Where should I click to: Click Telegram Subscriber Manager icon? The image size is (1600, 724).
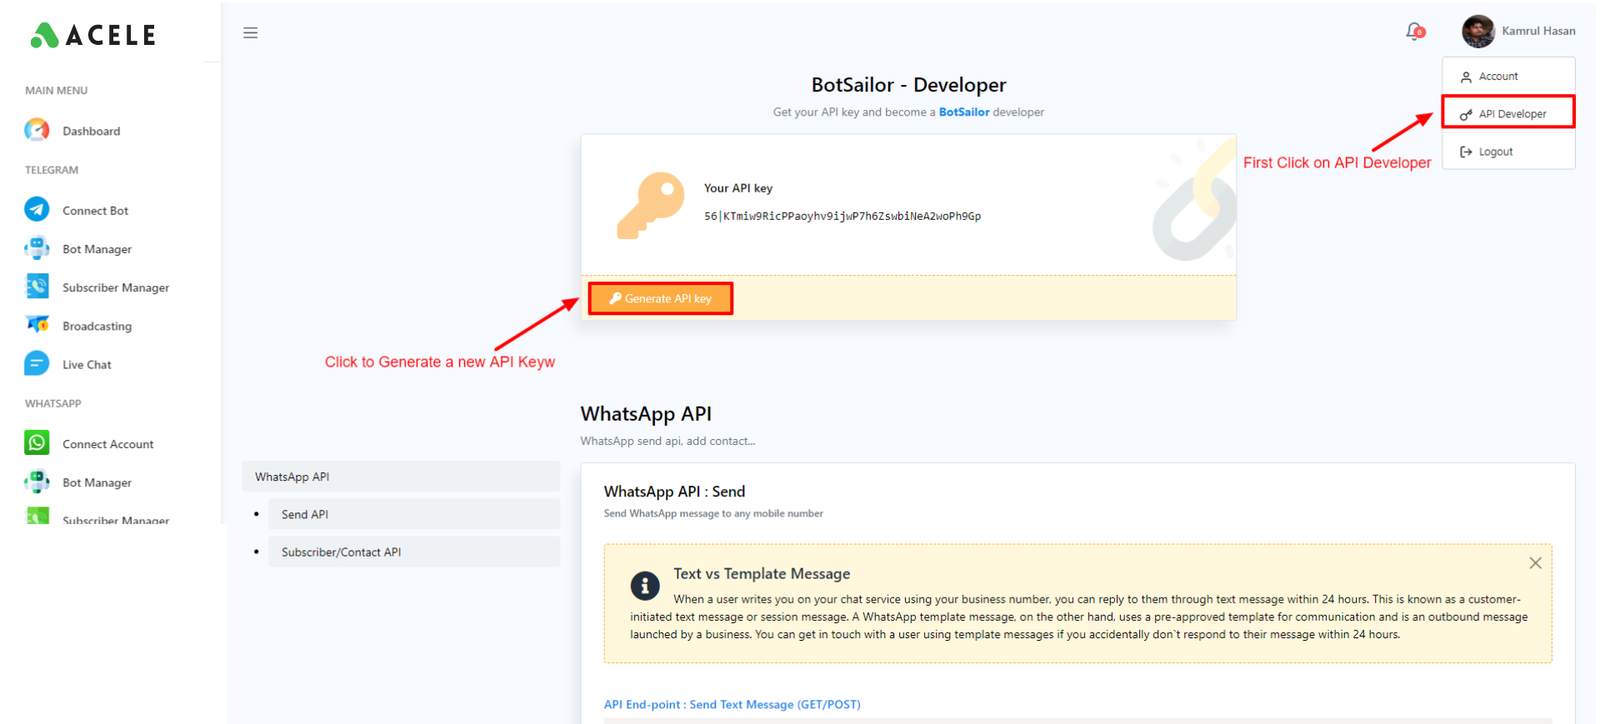coord(37,286)
